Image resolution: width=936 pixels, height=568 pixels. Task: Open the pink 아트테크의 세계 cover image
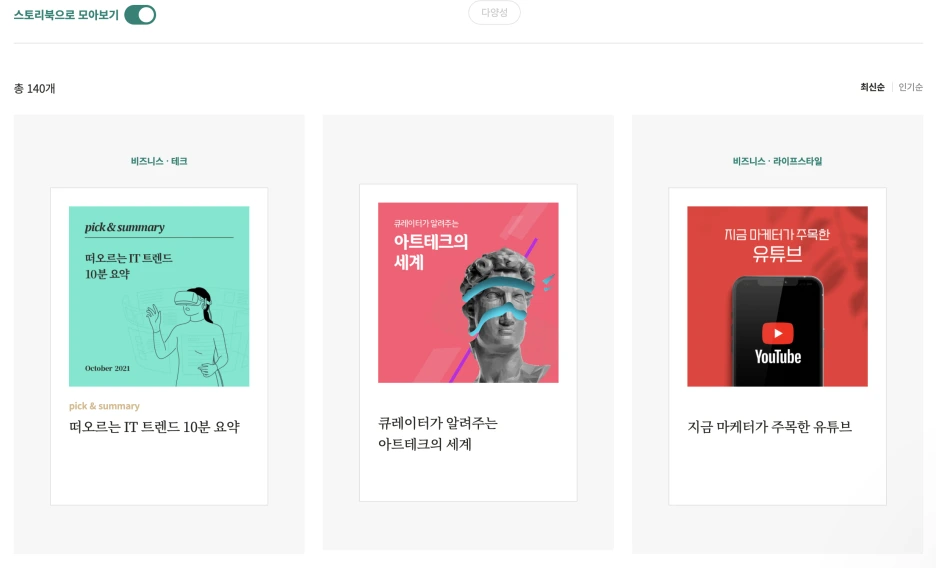point(468,292)
